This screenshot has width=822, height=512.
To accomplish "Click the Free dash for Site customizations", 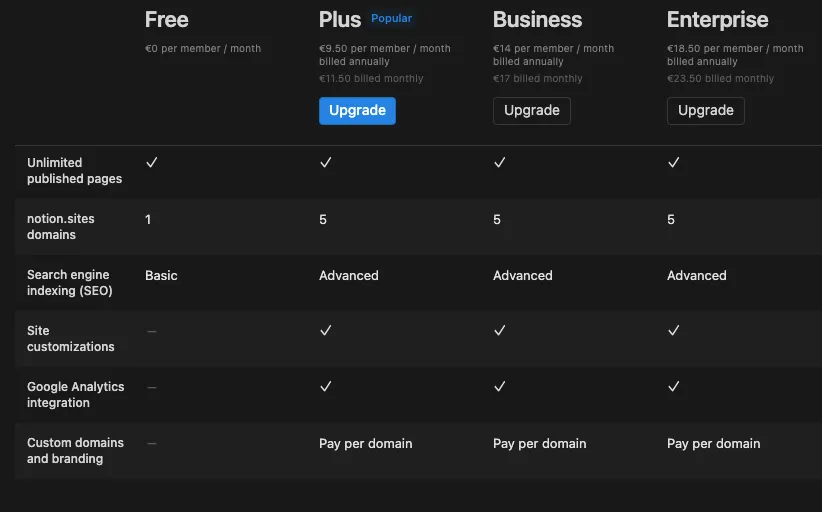I will tap(152, 331).
